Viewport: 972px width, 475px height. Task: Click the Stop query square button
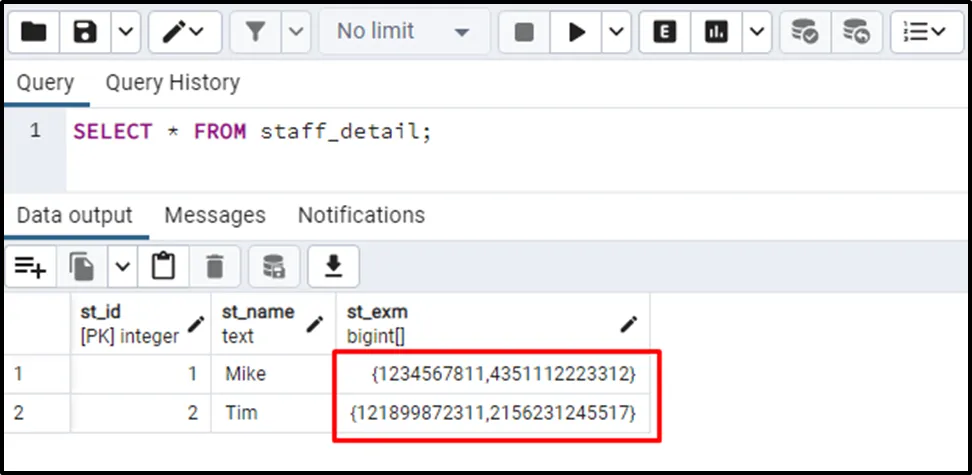click(x=524, y=32)
